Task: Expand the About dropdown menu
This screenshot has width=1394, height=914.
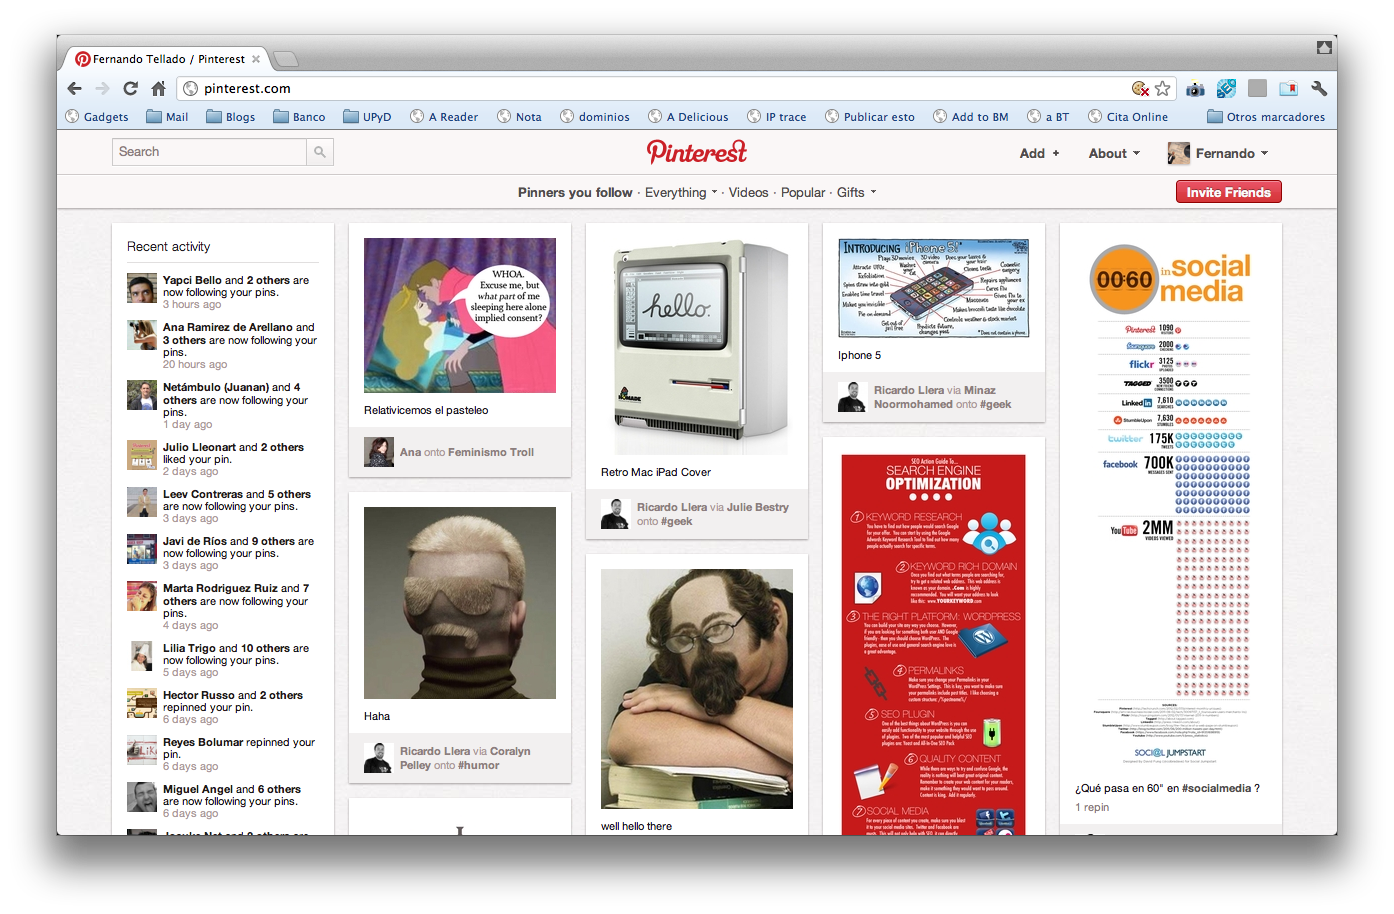Action: (x=1114, y=153)
